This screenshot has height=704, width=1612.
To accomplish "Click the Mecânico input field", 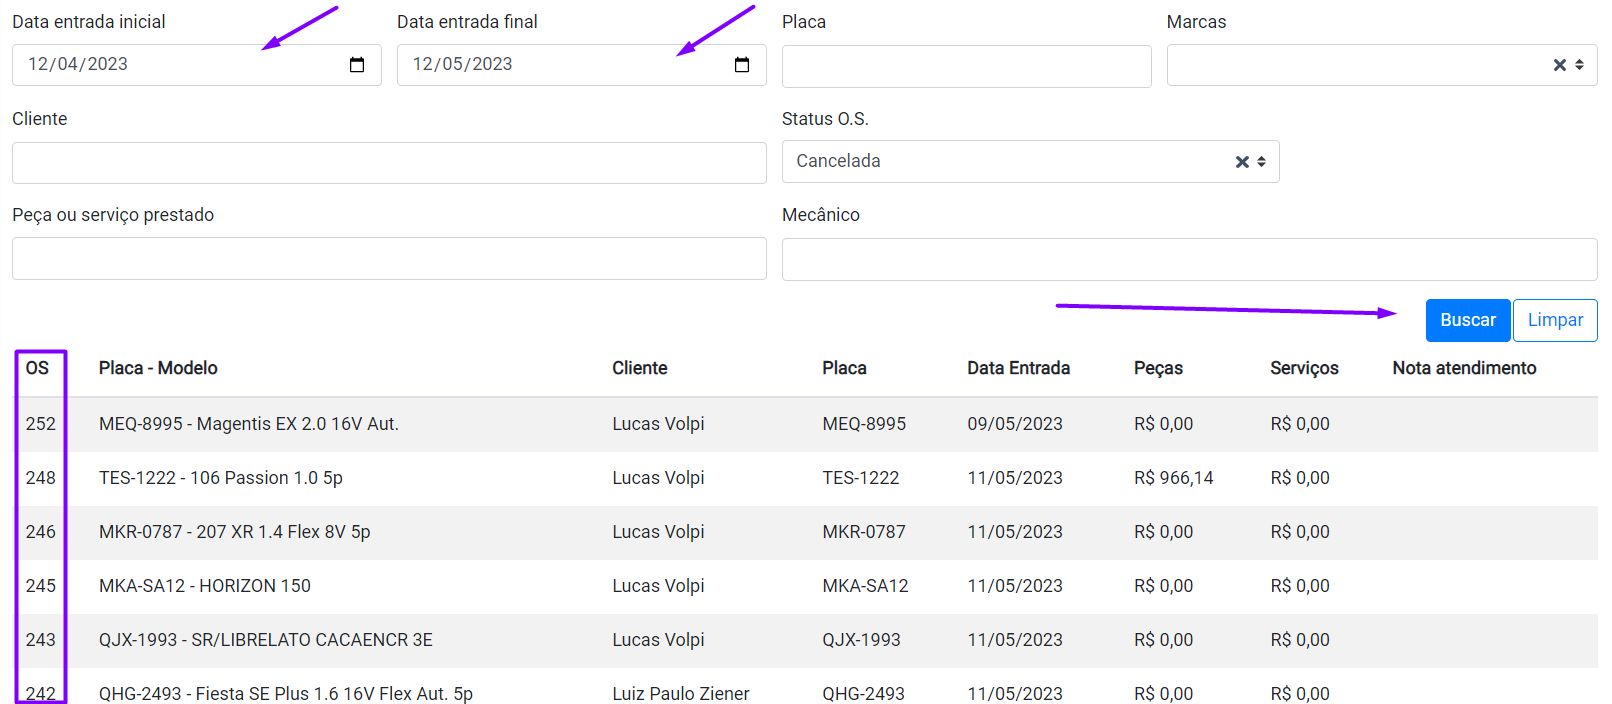I will click(1189, 260).
